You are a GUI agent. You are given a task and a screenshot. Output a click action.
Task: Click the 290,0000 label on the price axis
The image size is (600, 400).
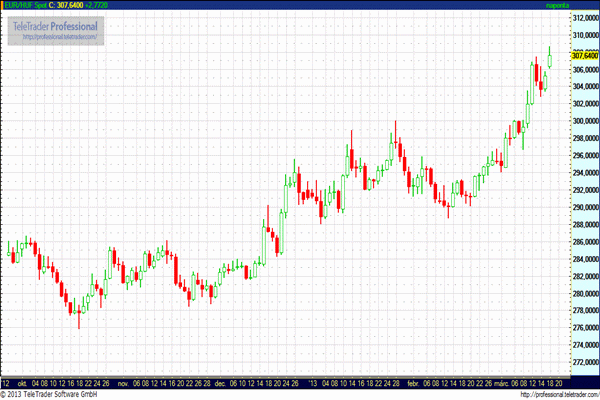(x=583, y=208)
